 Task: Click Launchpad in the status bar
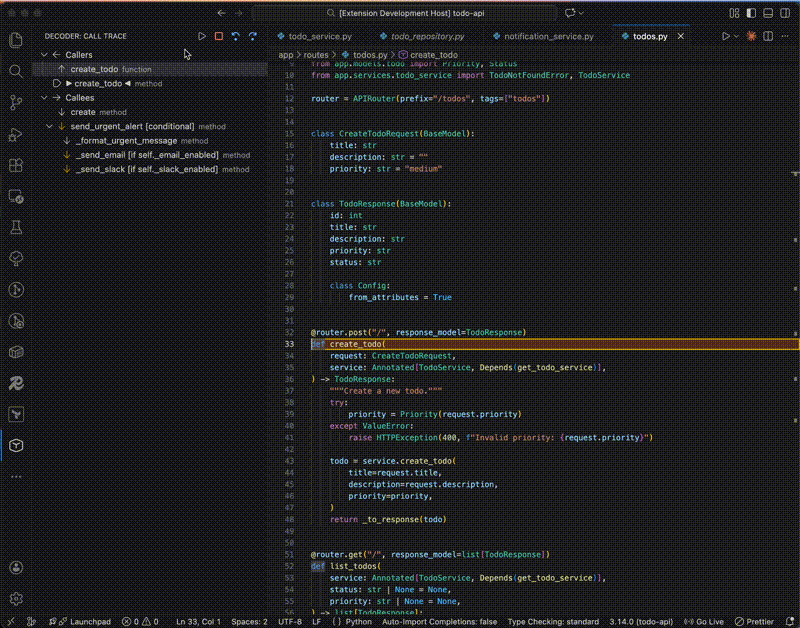point(89,621)
